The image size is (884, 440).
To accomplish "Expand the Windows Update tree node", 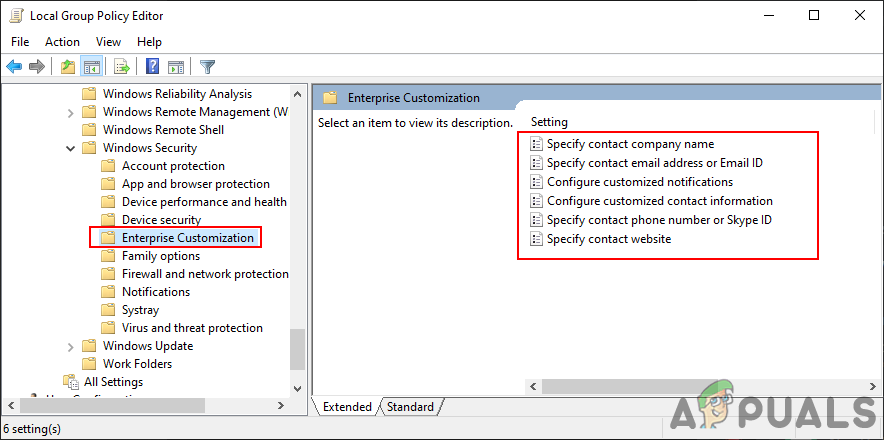I will click(71, 346).
